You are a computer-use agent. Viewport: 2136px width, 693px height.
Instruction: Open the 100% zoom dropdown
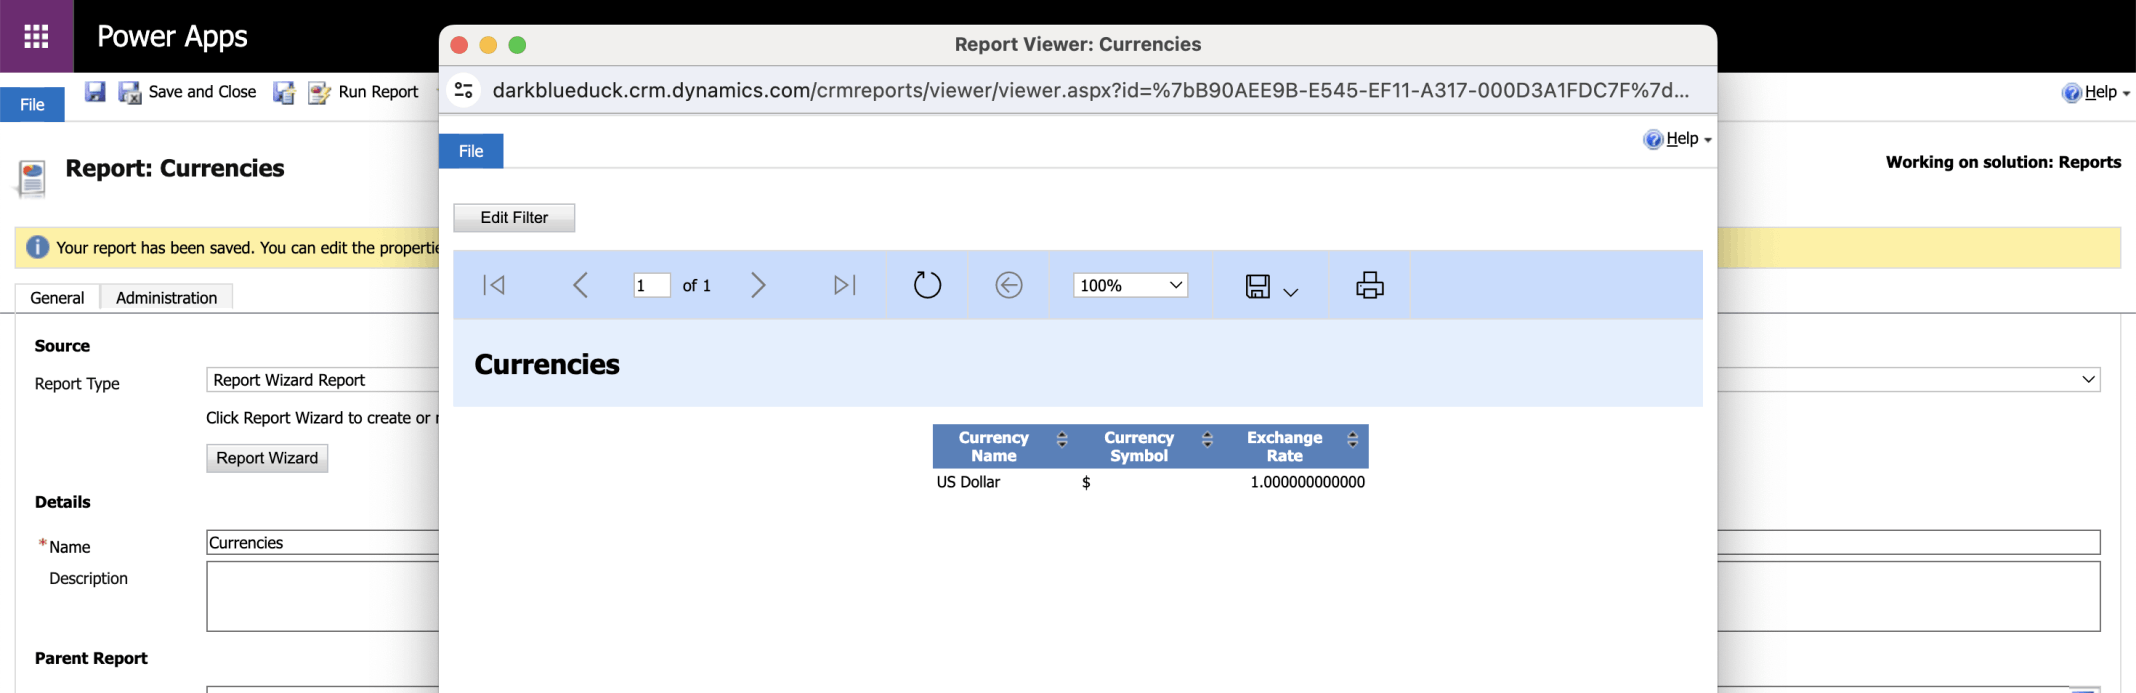coord(1130,286)
